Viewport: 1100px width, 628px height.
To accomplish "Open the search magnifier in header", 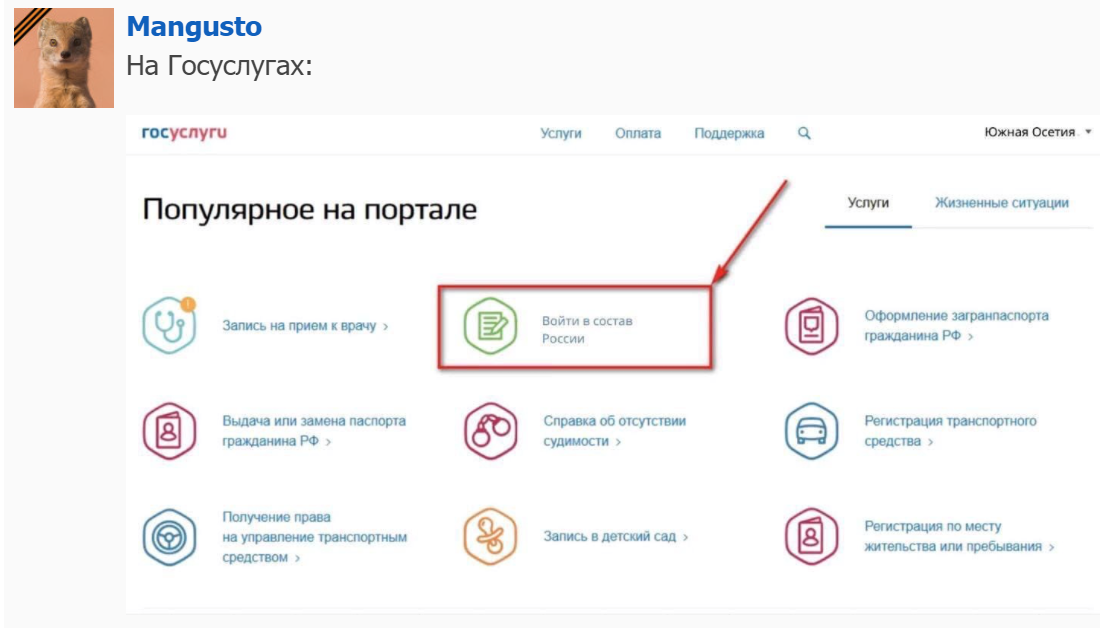I will click(x=804, y=133).
